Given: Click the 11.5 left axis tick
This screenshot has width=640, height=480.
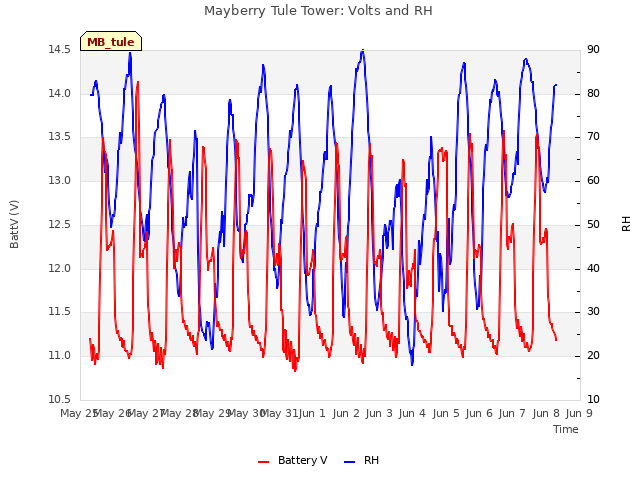Looking at the screenshot, I should pyautogui.click(x=59, y=312).
